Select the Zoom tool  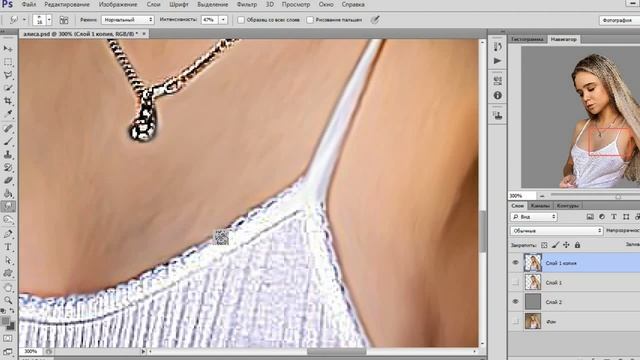pyautogui.click(x=8, y=301)
